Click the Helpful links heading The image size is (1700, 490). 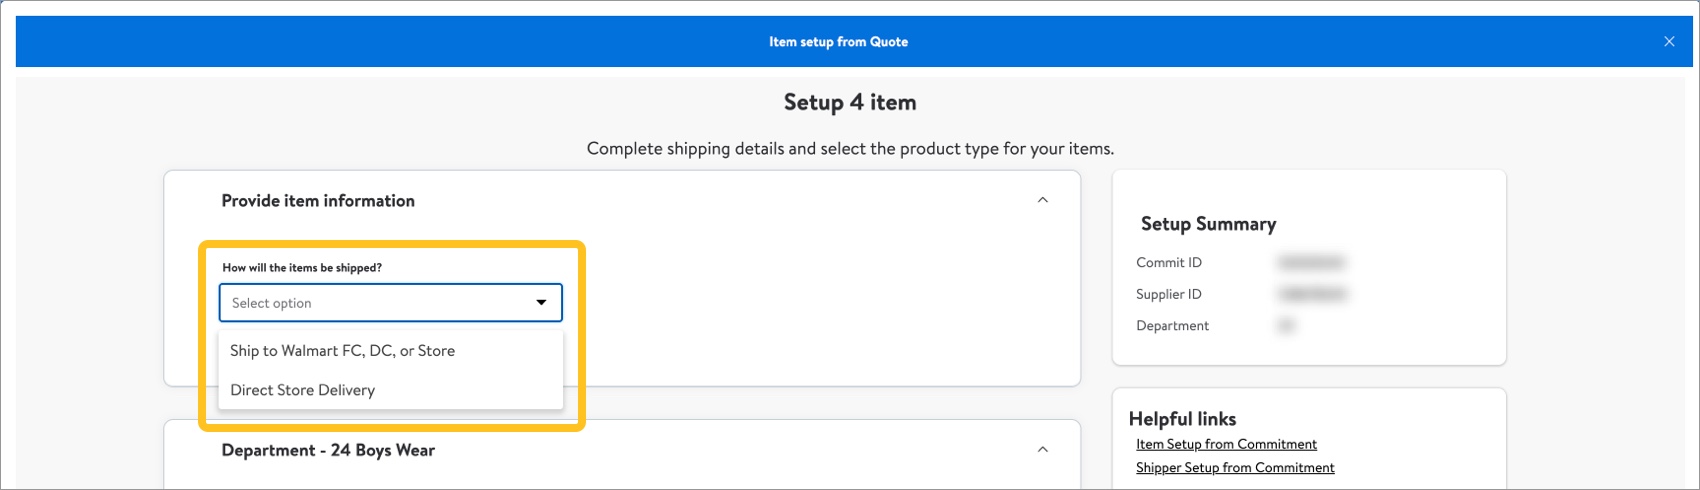pos(1182,419)
